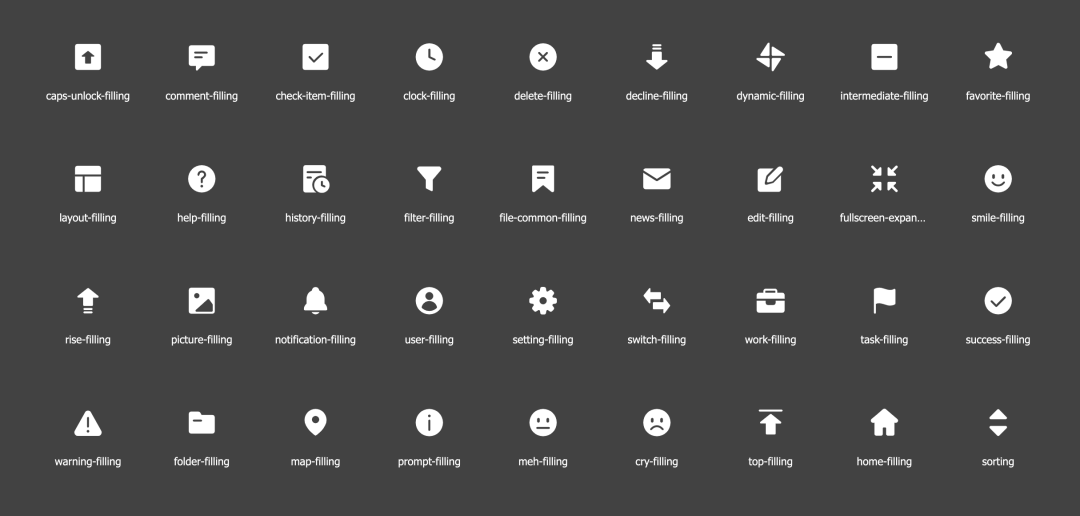Choose the map-filling location pin icon
1080x516 pixels.
coord(315,422)
